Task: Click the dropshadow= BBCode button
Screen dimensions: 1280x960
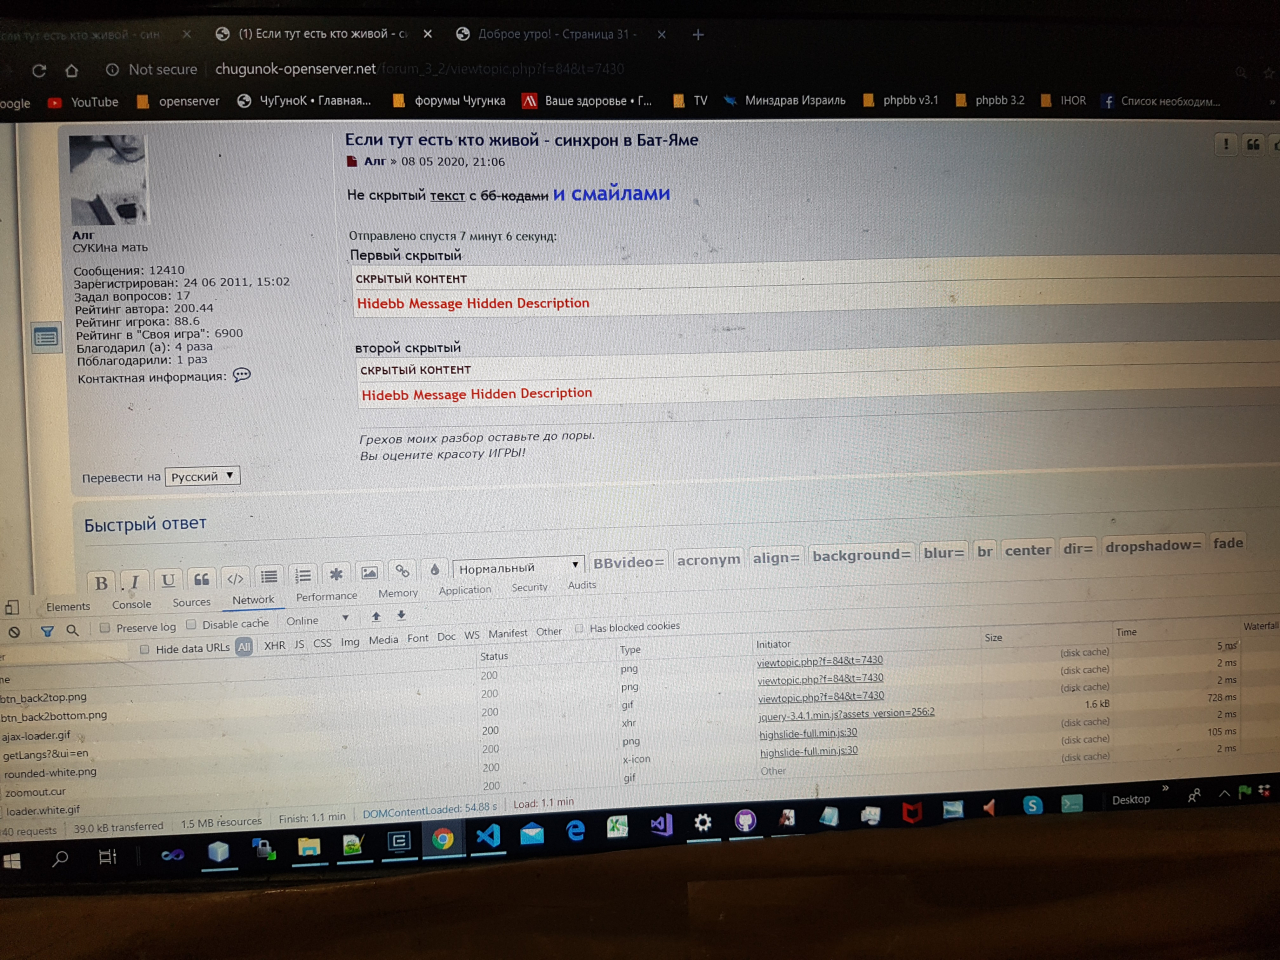Action: [x=1153, y=546]
